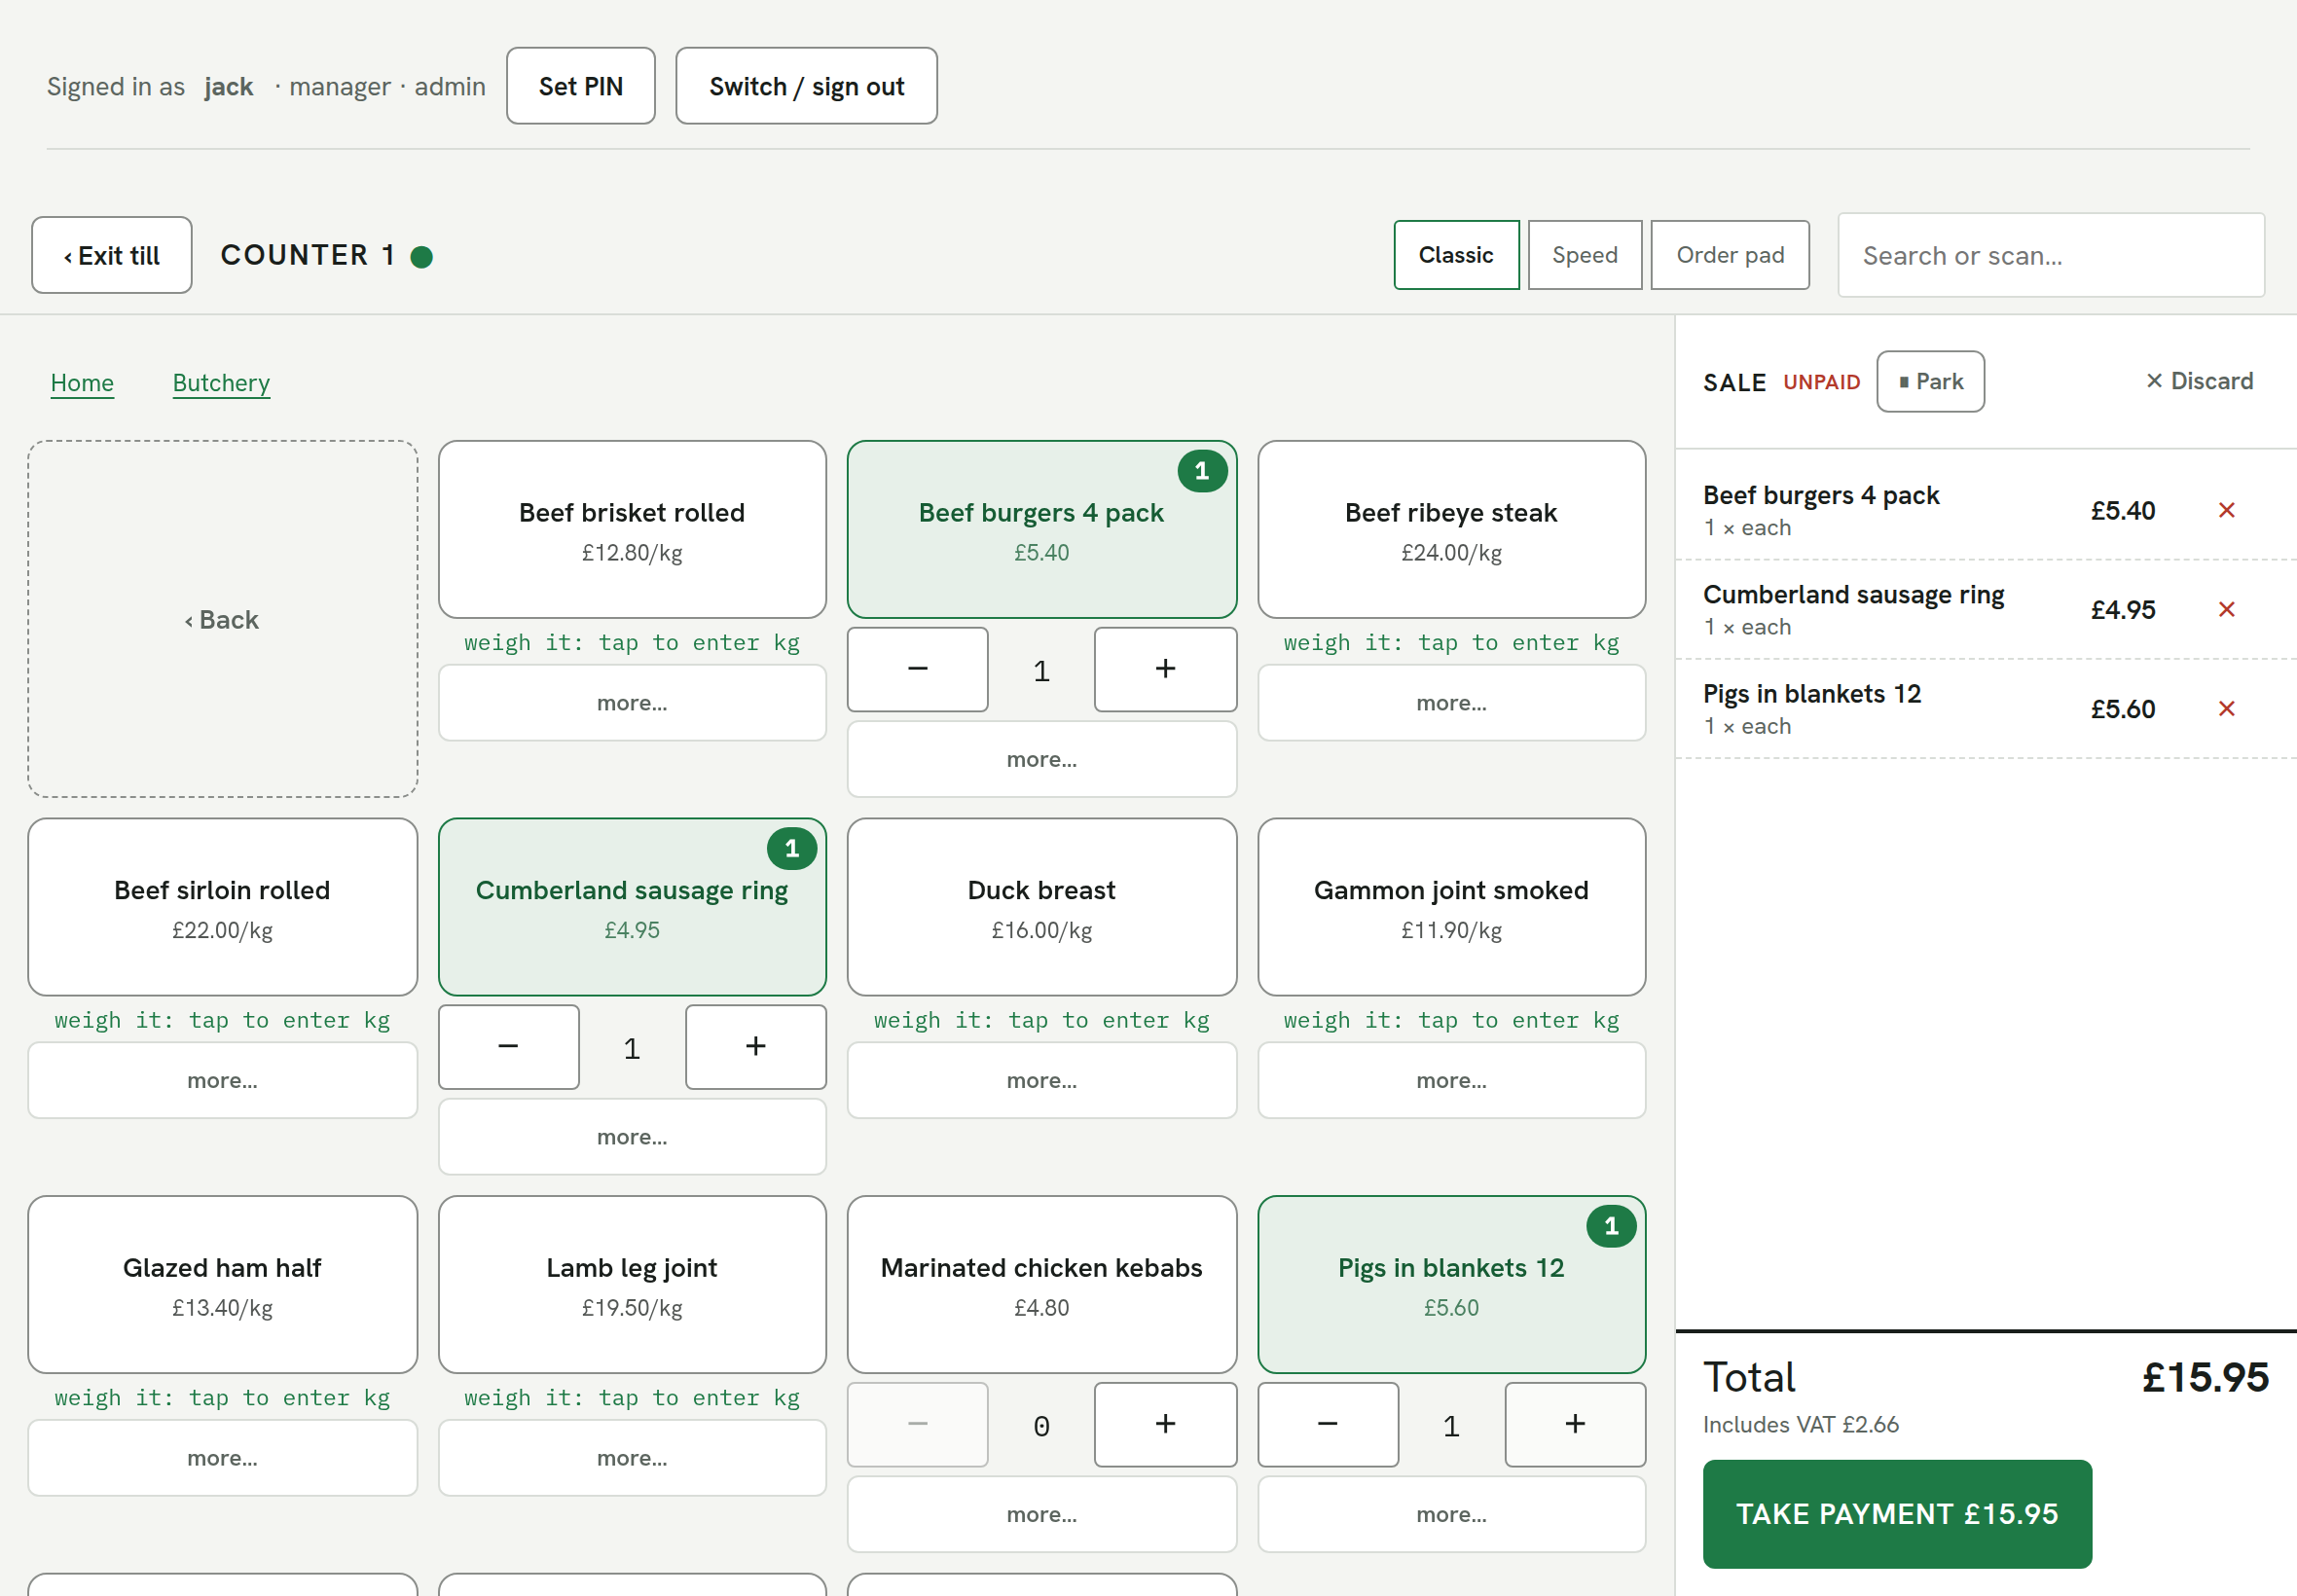
Task: Select Duck breast tile
Action: tap(1042, 907)
